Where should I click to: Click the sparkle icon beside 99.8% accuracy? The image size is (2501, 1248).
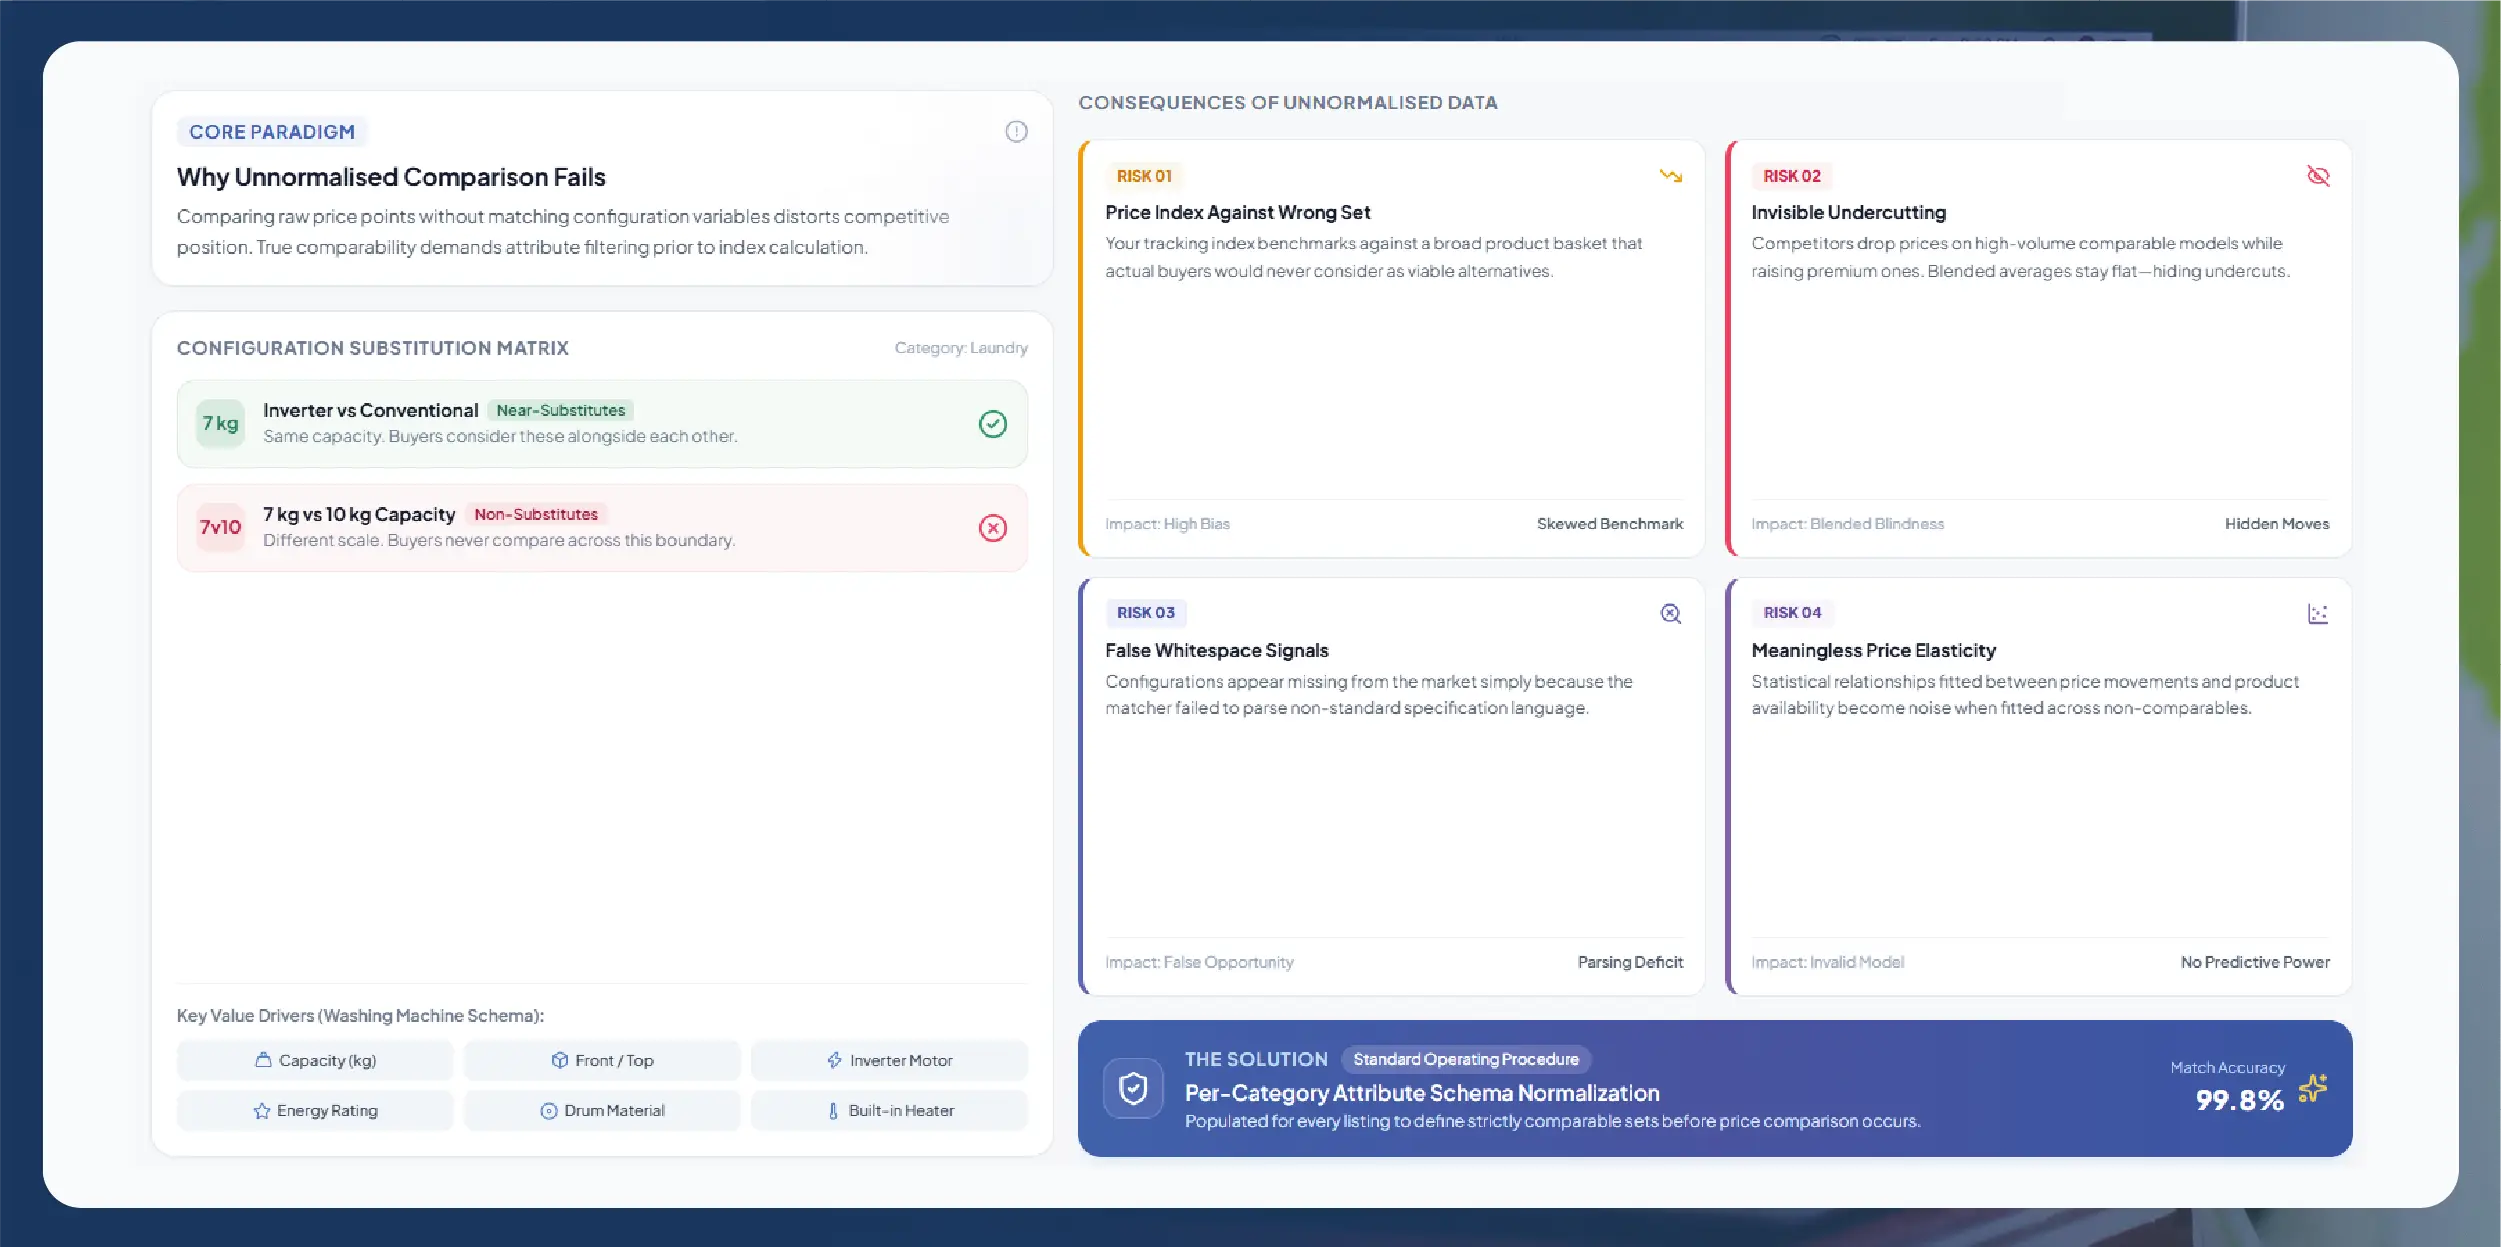2312,1088
